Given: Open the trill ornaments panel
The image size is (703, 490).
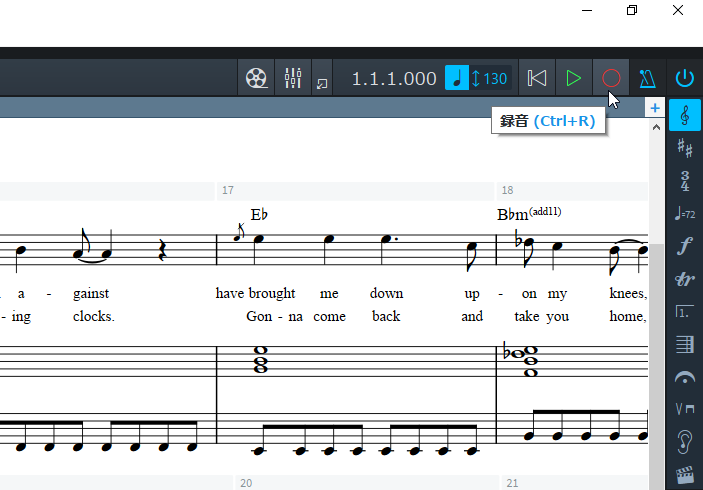Looking at the screenshot, I should 685,279.
